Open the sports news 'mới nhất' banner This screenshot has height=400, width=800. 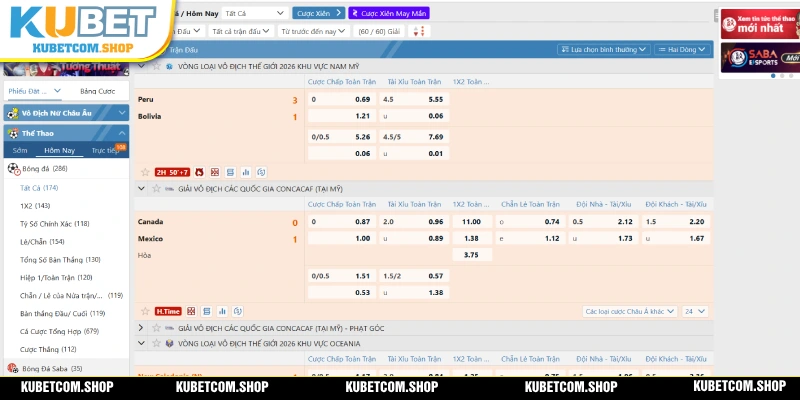760,24
